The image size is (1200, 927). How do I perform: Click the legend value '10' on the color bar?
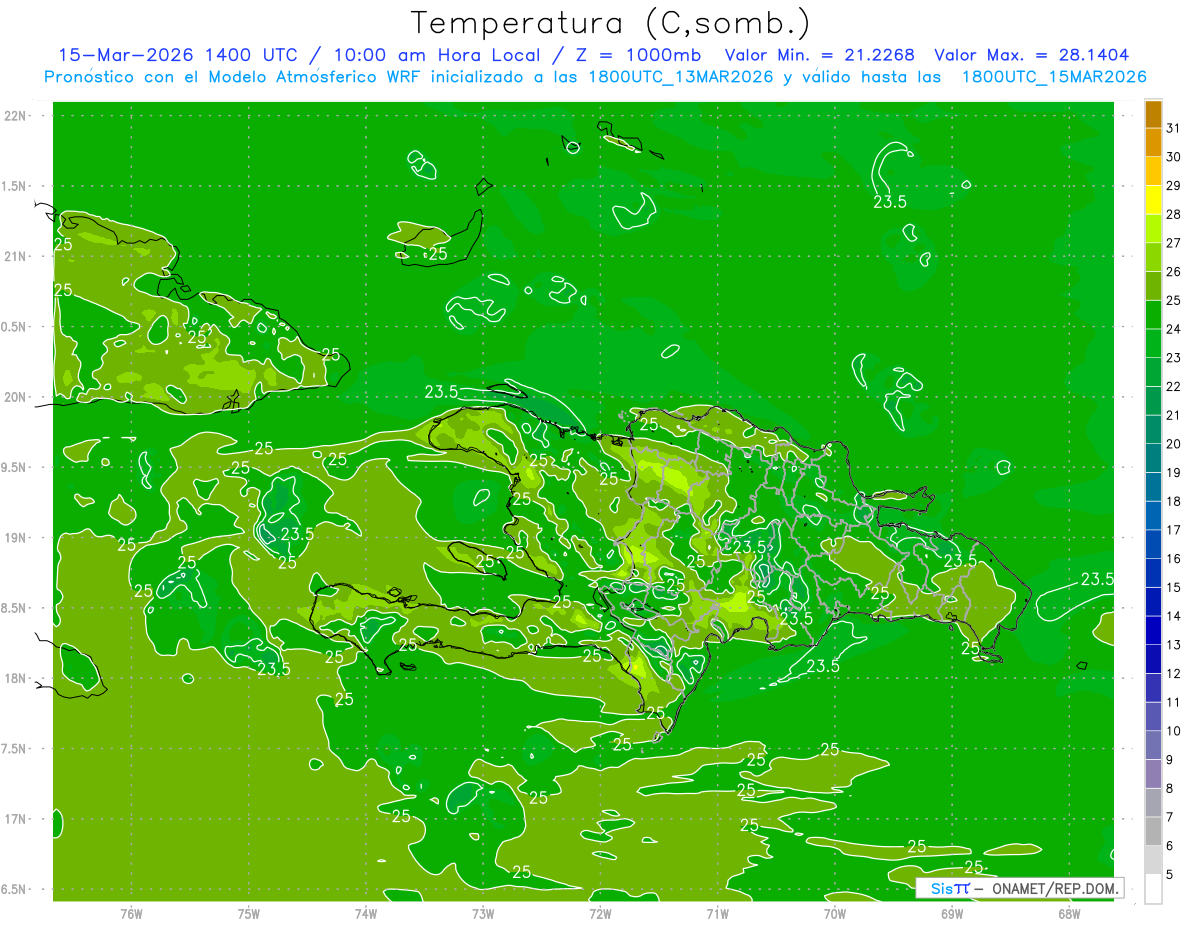click(x=1173, y=731)
